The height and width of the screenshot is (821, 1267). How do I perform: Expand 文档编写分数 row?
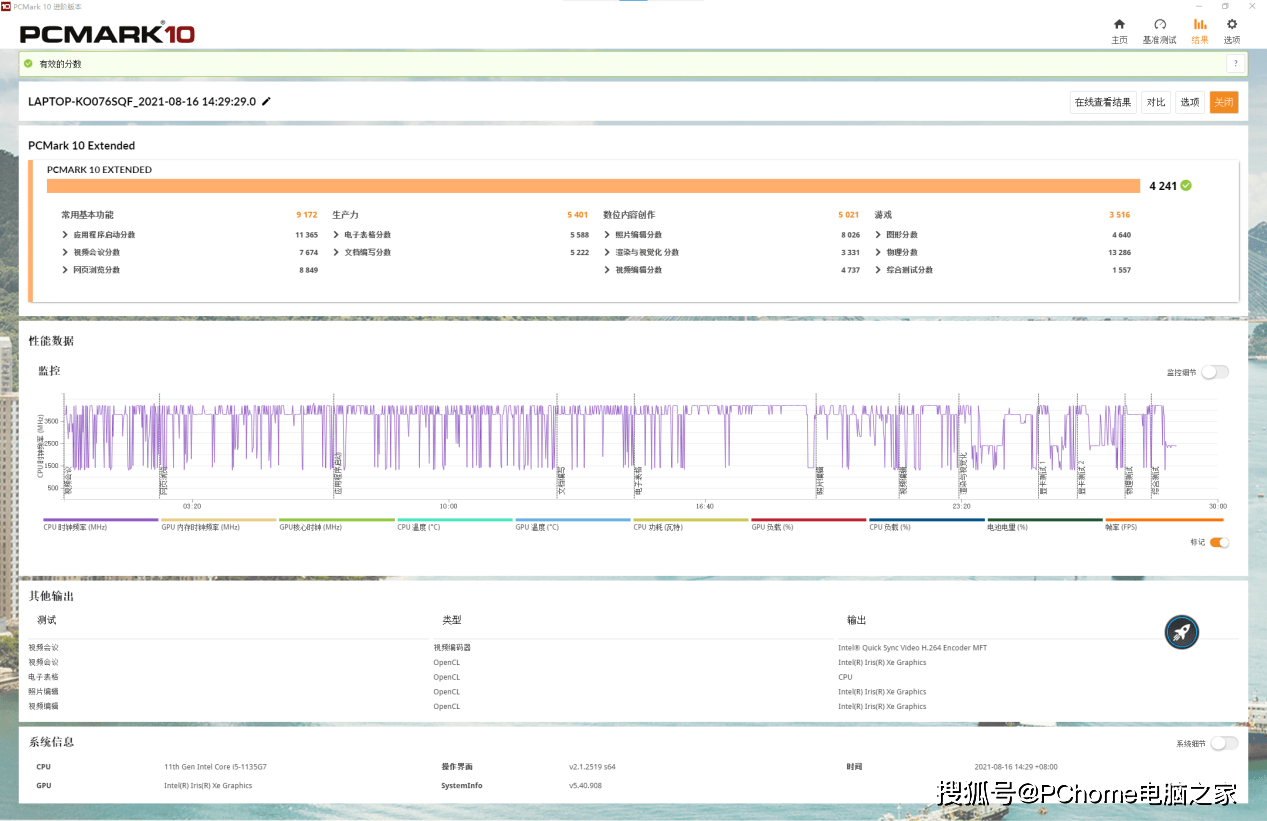pyautogui.click(x=336, y=252)
